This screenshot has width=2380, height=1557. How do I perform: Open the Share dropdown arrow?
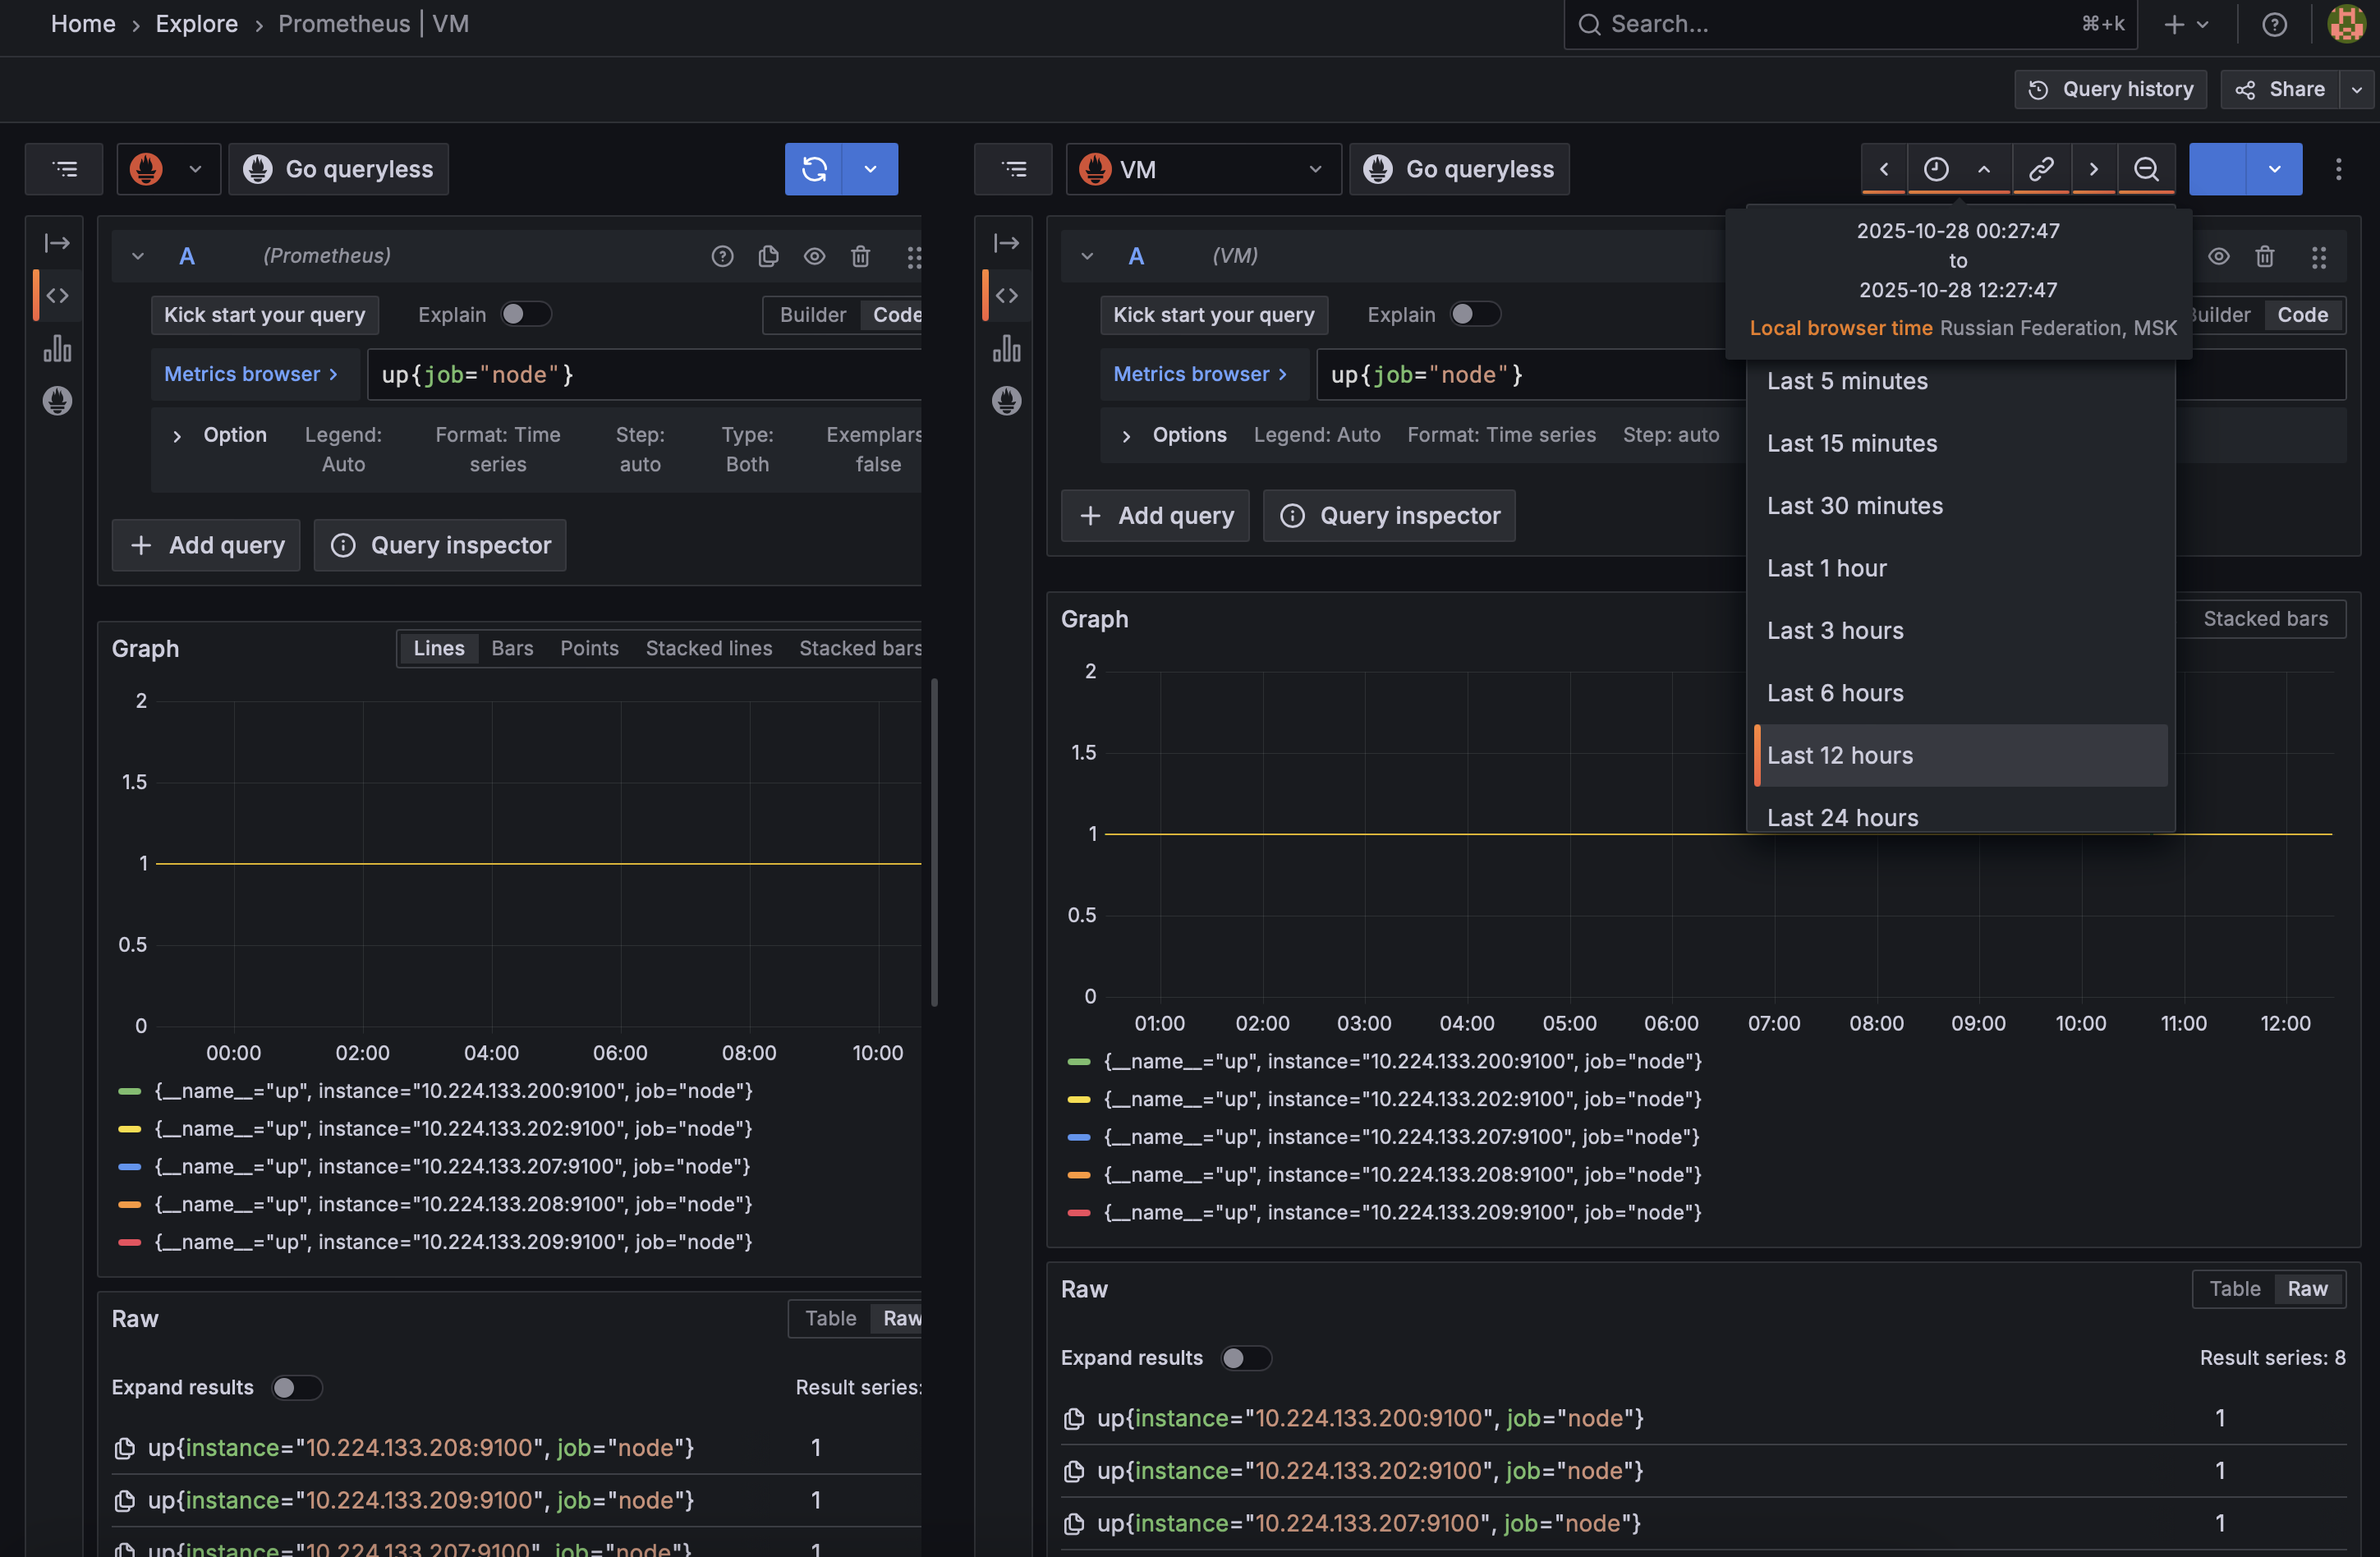2357,90
